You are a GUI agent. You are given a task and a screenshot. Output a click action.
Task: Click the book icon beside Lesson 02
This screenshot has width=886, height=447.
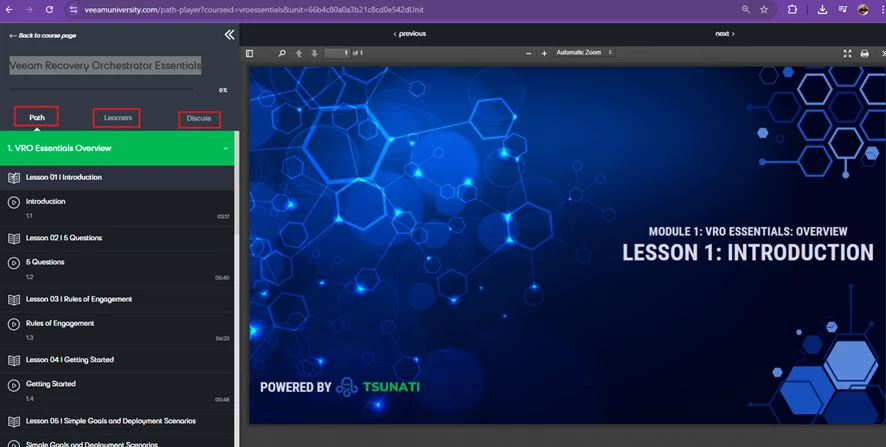tap(14, 238)
